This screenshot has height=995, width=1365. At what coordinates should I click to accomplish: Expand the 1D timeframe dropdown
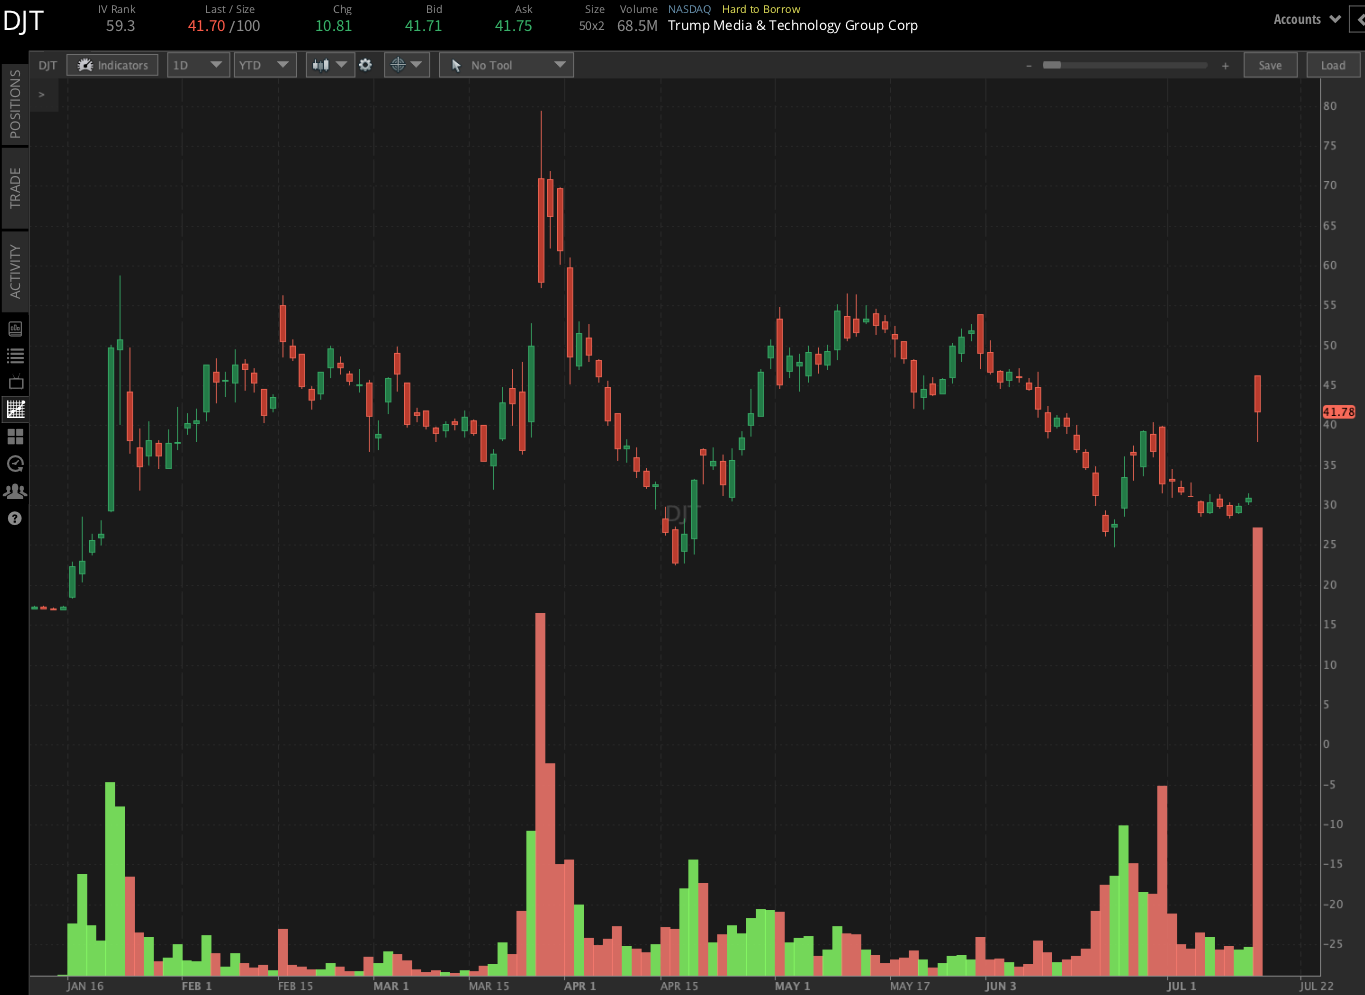197,64
